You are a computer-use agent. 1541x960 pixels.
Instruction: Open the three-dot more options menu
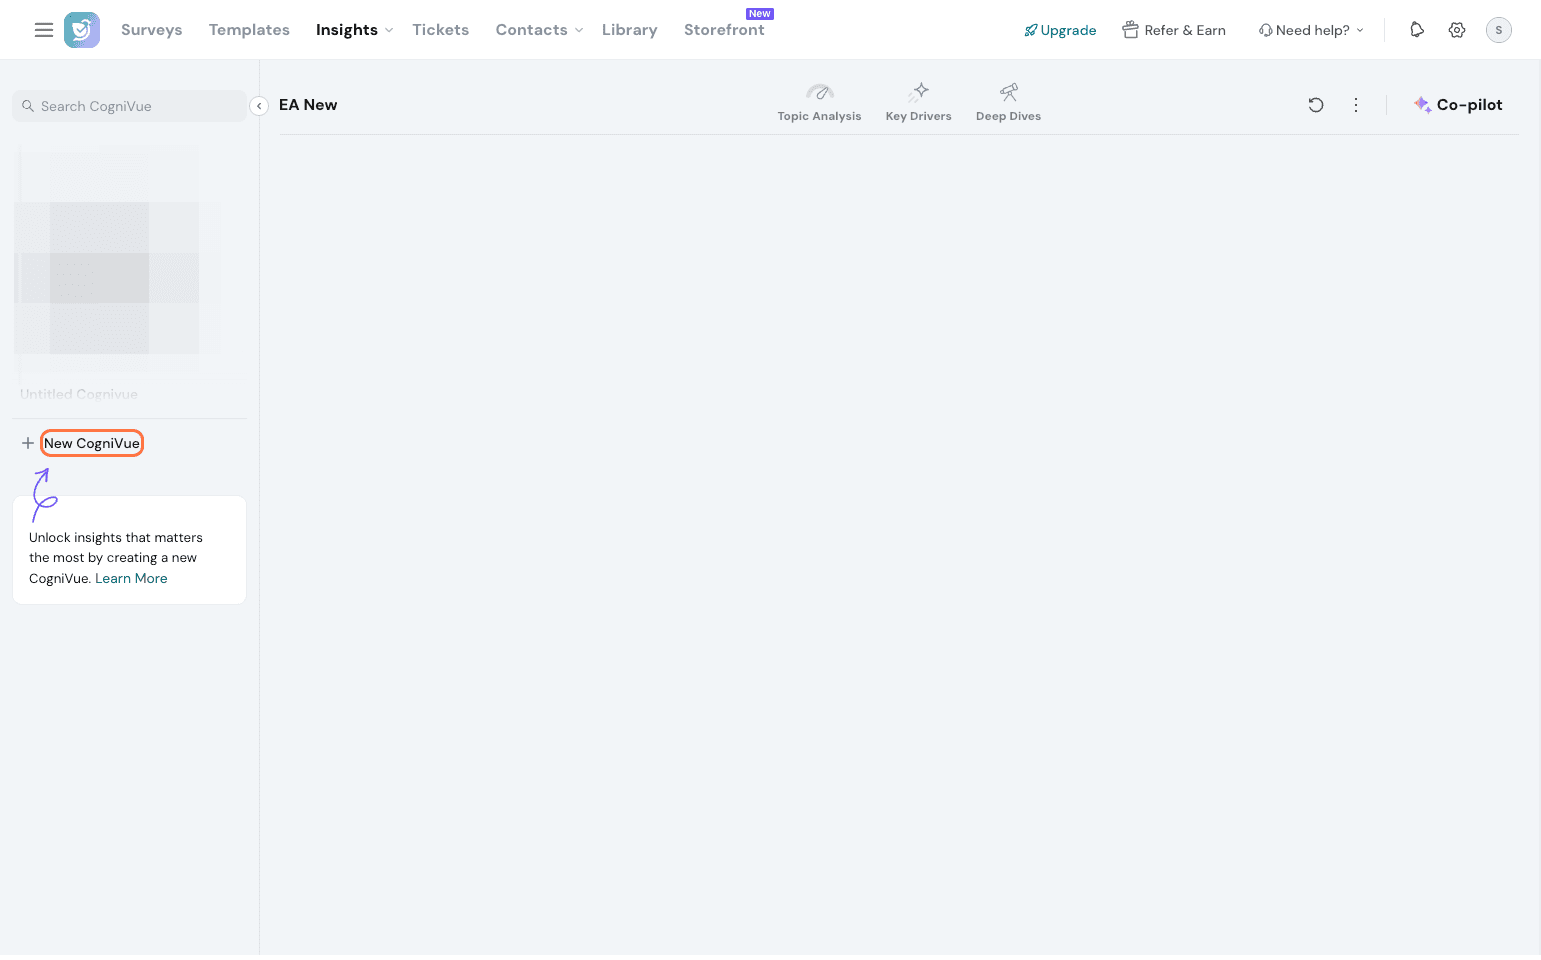point(1356,105)
